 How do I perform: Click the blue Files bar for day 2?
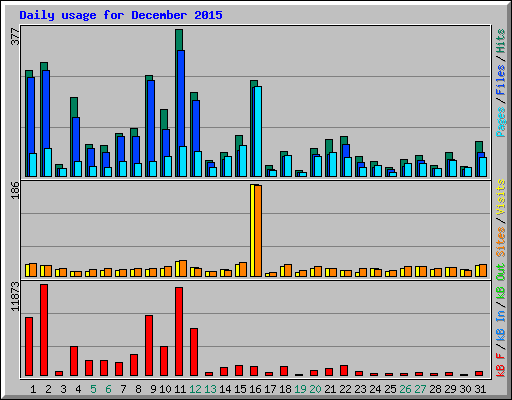click(46, 109)
